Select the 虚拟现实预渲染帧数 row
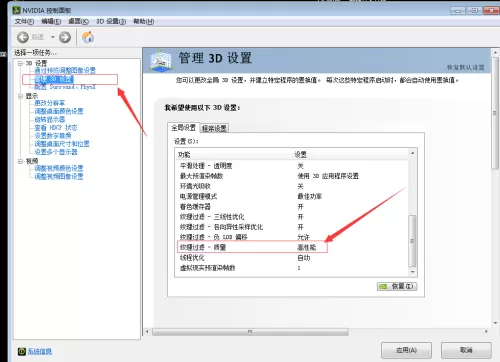Image resolution: width=500 pixels, height=362 pixels. tap(292, 268)
